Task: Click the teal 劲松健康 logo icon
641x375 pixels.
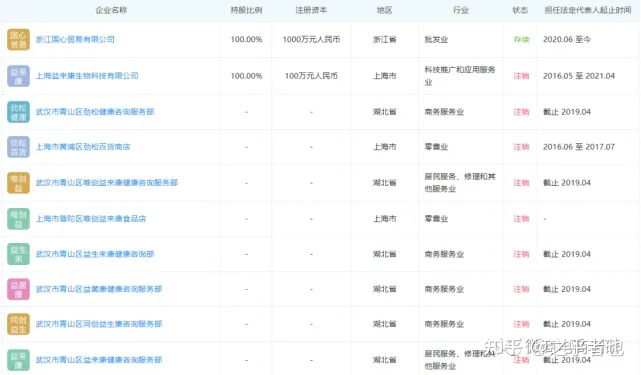Action: point(18,112)
